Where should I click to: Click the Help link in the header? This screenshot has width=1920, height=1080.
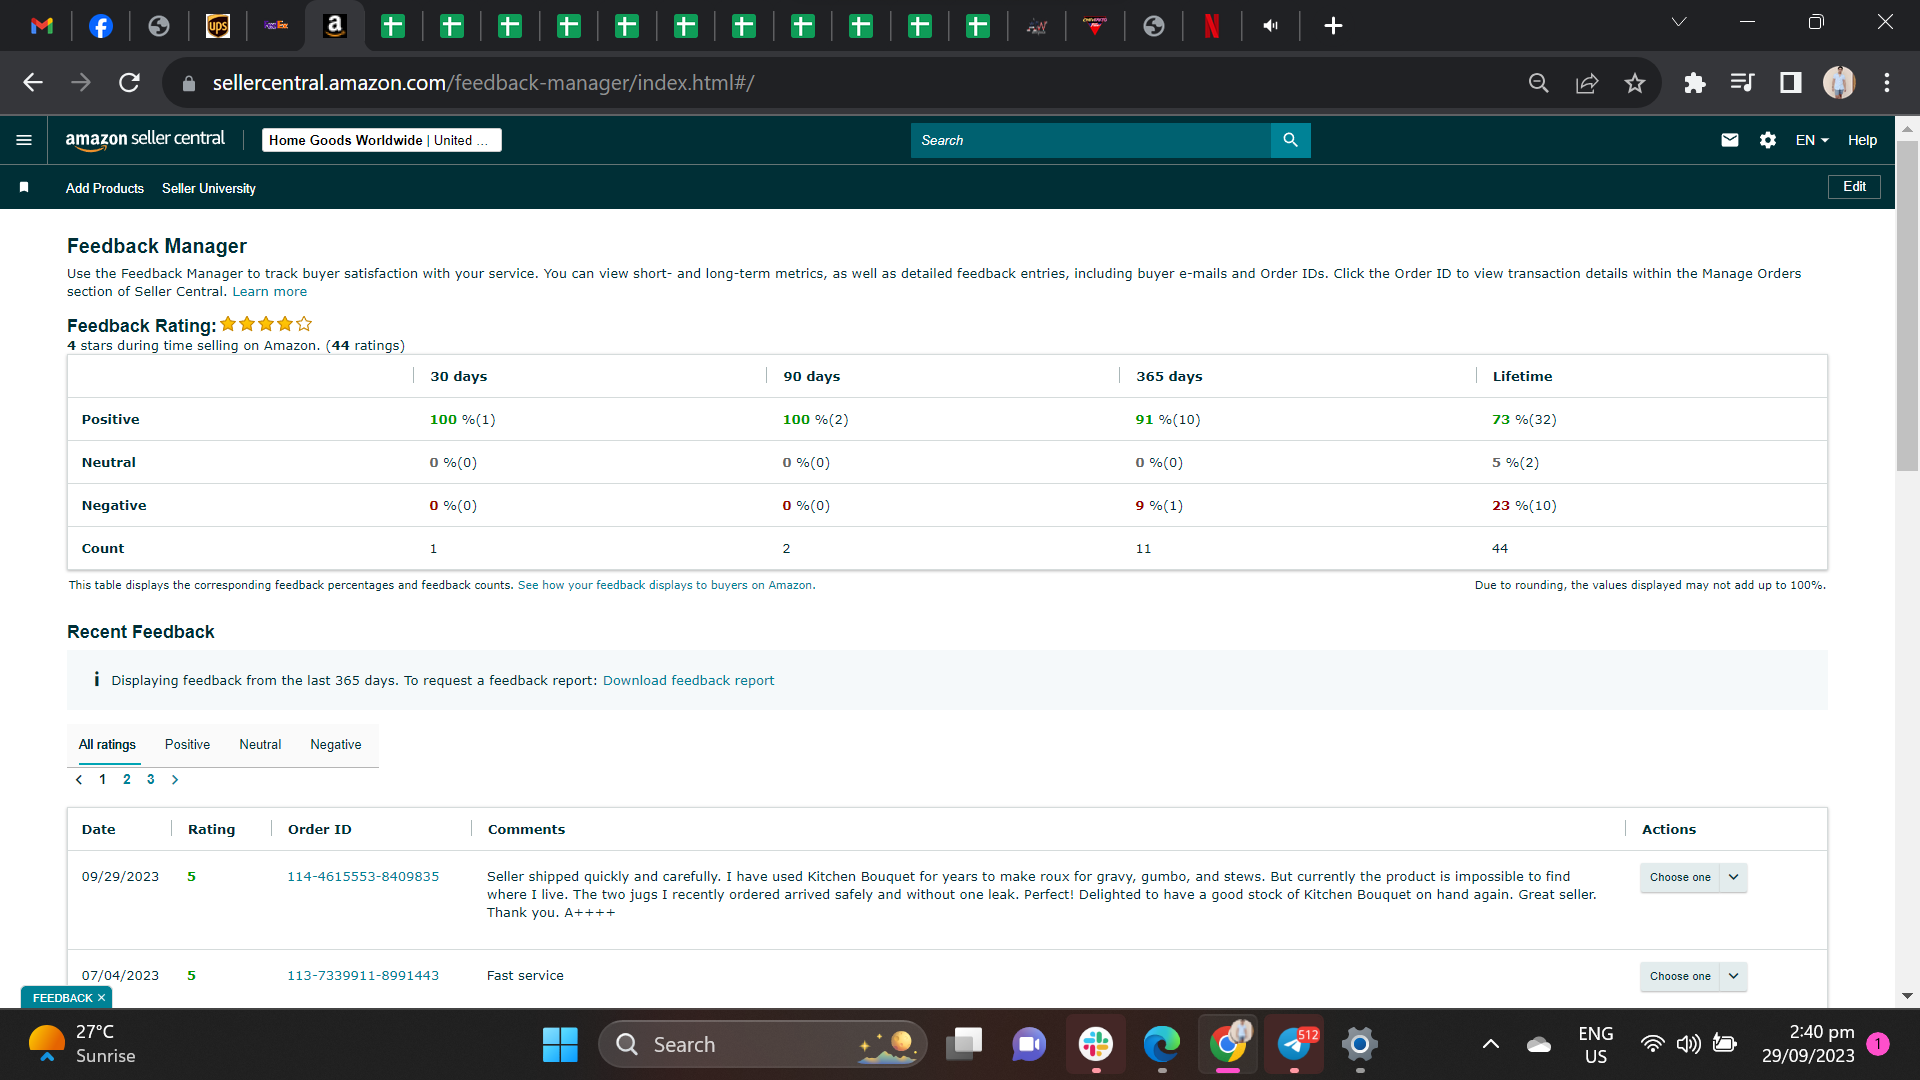1862,140
